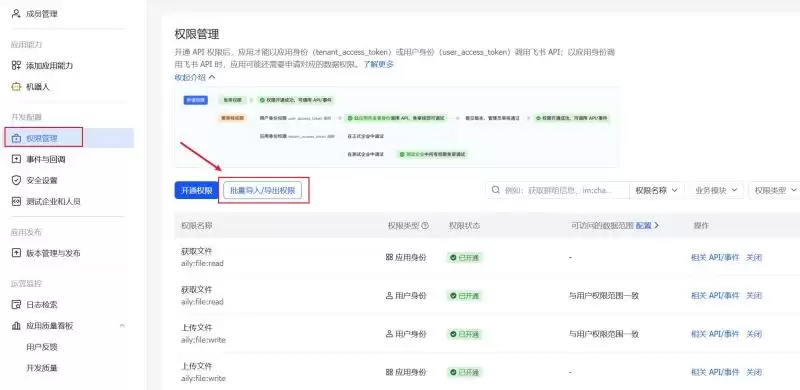Click 用户身份 icon in 上传文件 aily:file:write third row
The image size is (800, 390).
coord(389,334)
